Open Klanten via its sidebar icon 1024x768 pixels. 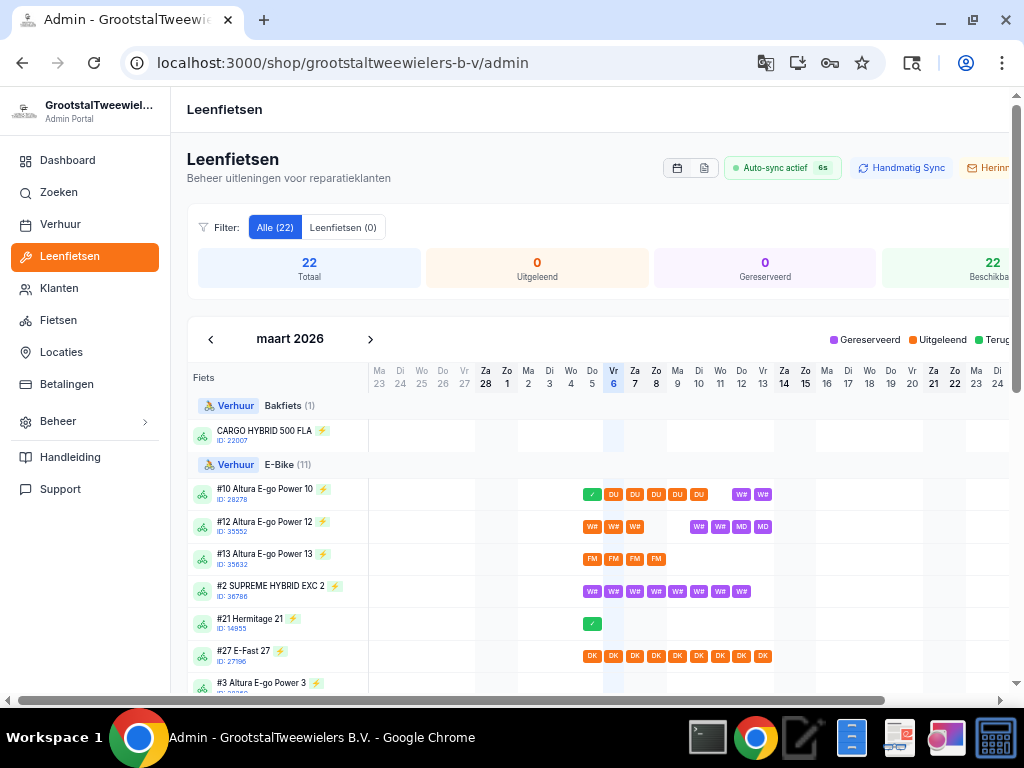24,288
